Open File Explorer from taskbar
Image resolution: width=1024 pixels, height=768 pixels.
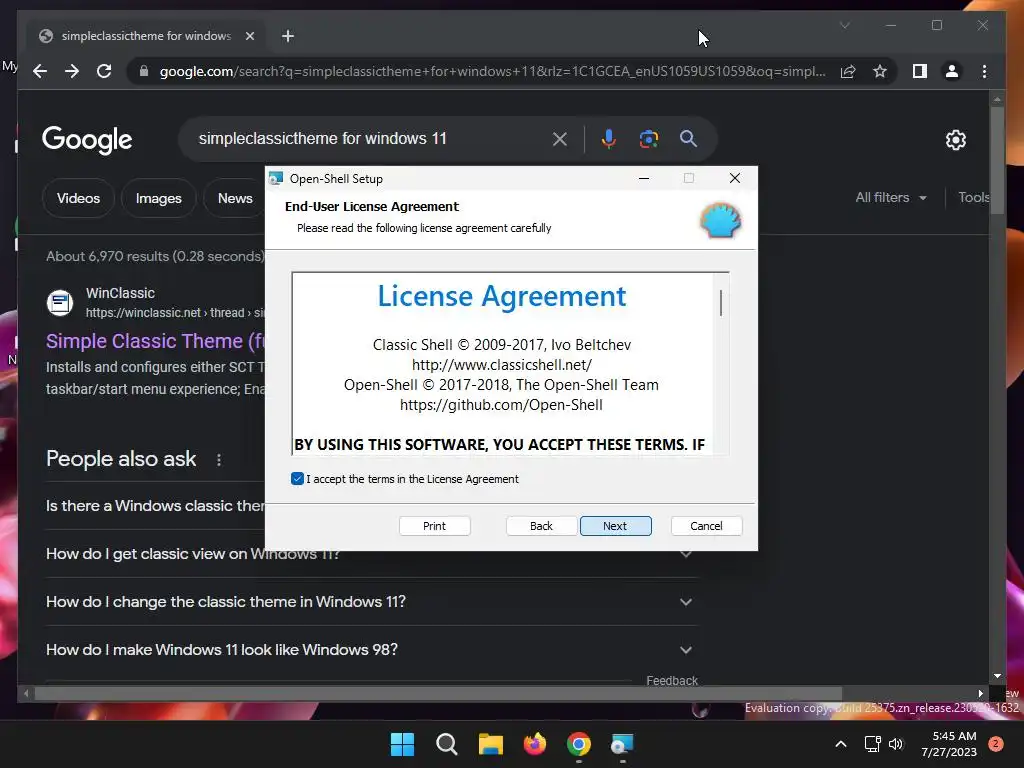tap(490, 744)
